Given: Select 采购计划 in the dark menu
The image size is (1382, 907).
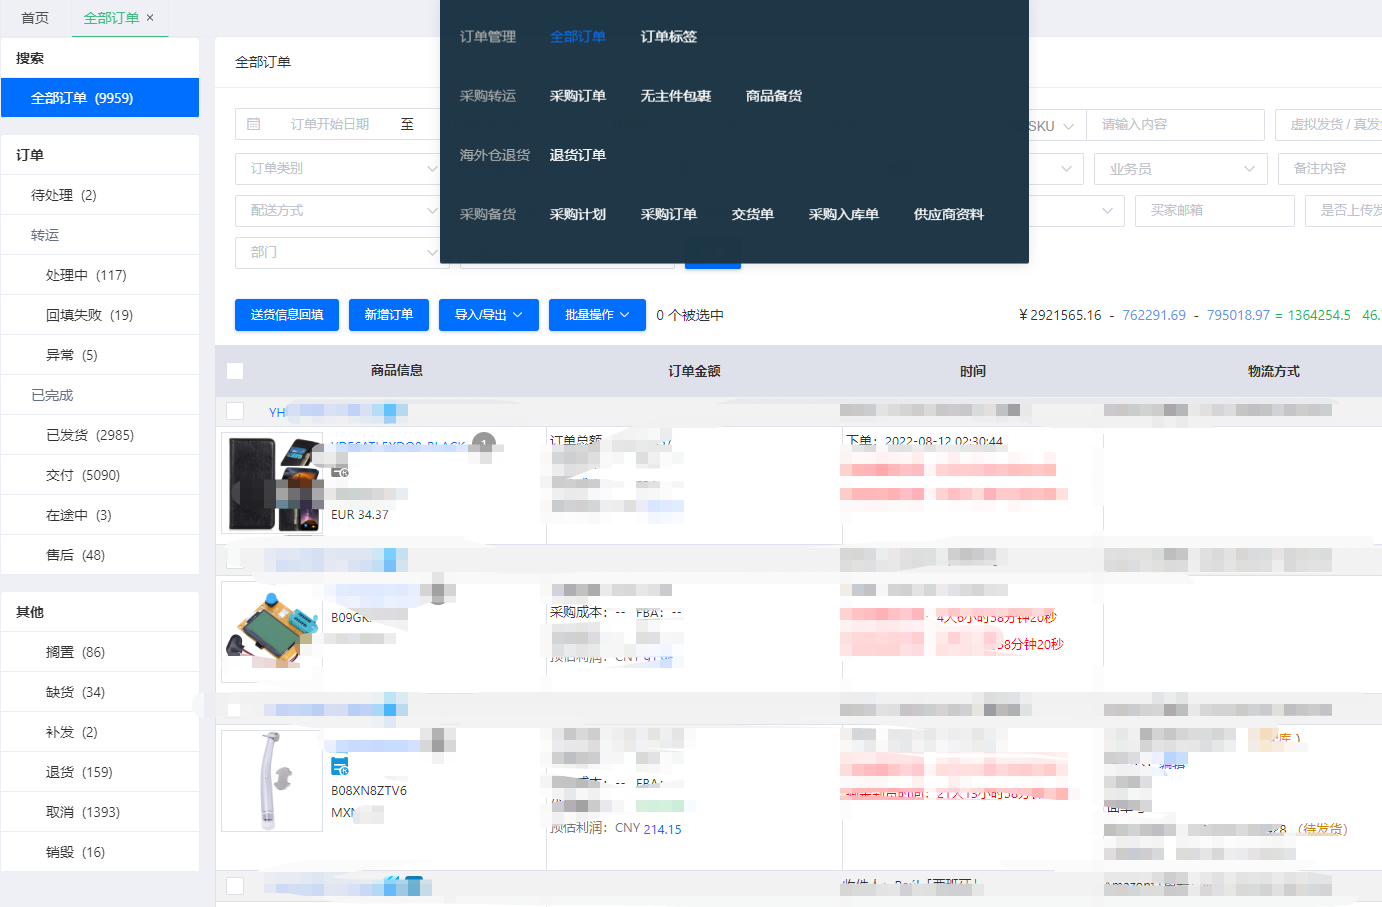Looking at the screenshot, I should pyautogui.click(x=578, y=214).
